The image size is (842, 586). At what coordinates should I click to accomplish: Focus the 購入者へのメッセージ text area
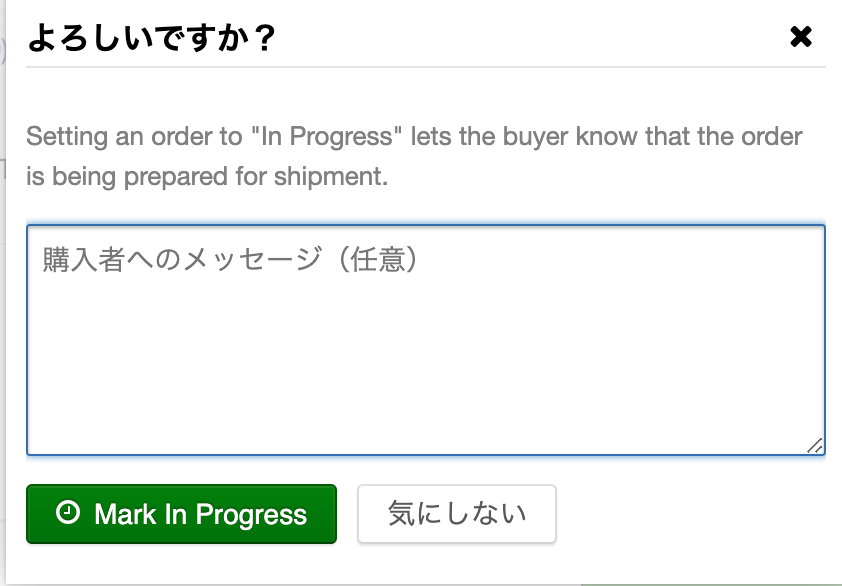pos(426,340)
